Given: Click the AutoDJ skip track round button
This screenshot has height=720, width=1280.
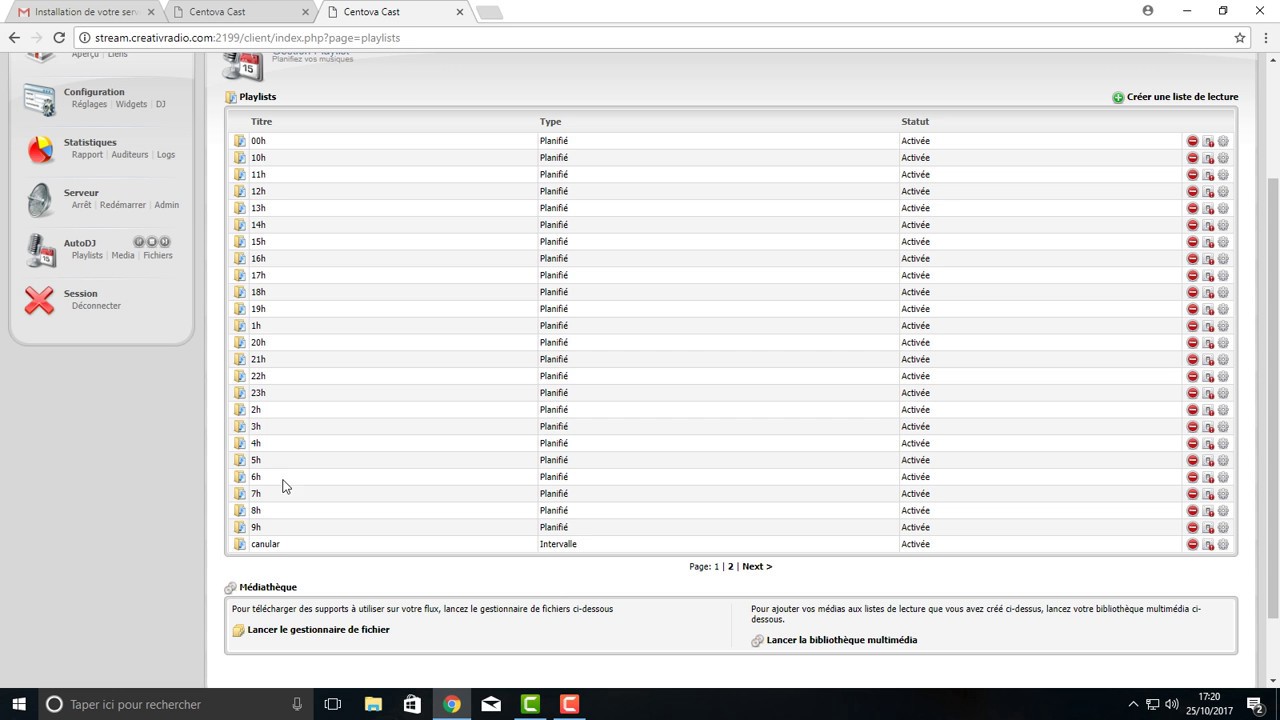Looking at the screenshot, I should (165, 242).
